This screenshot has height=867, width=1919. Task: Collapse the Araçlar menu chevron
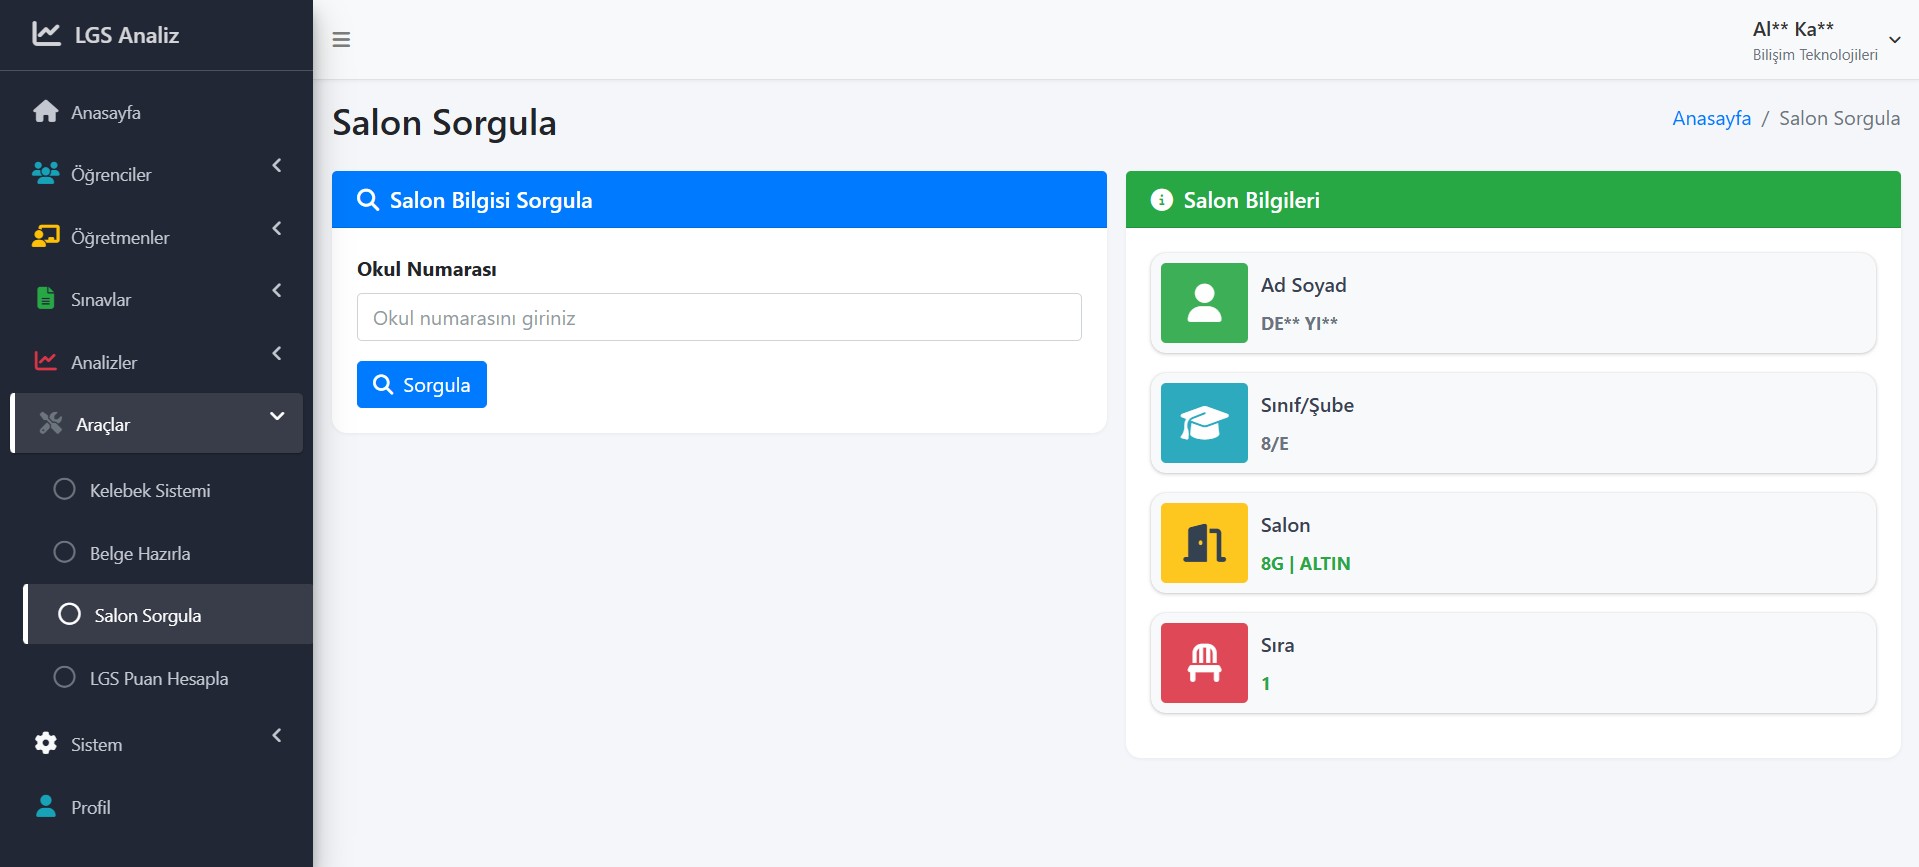[x=277, y=416]
